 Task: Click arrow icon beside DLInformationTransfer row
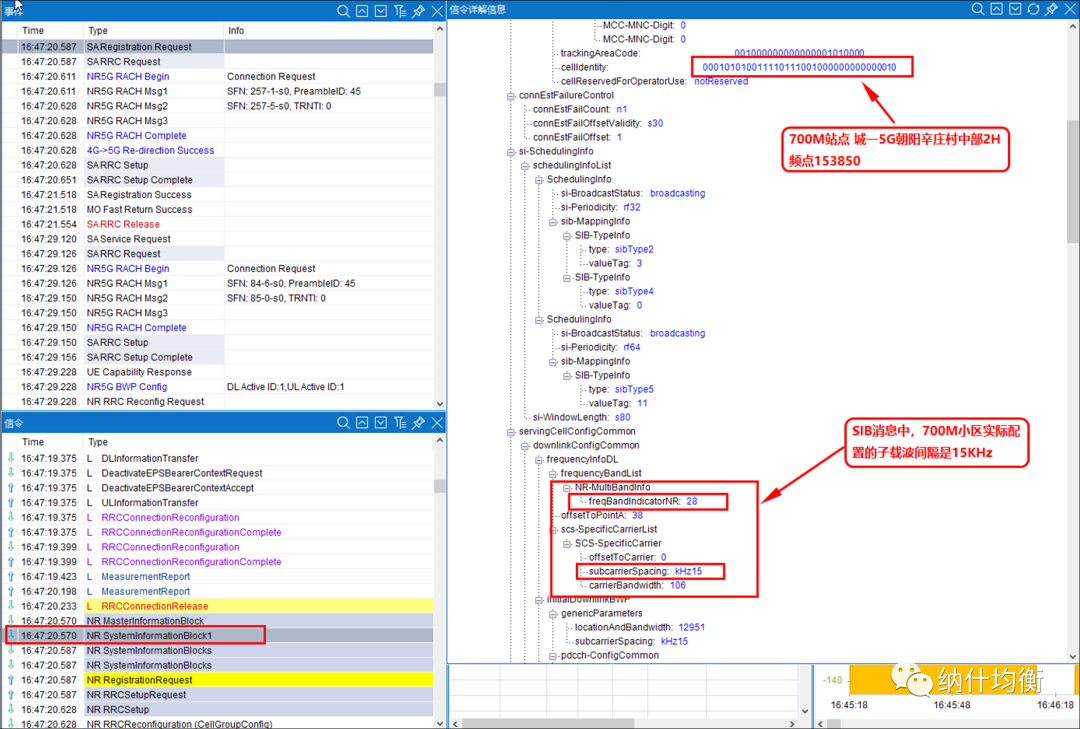pos(11,458)
